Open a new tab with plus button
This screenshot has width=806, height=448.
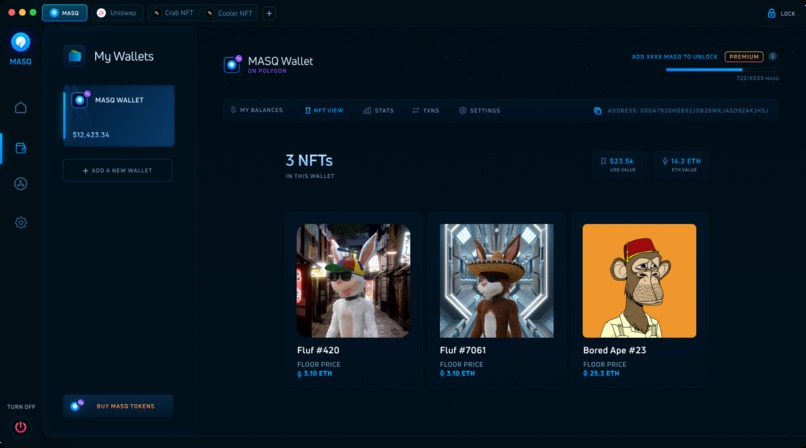tap(269, 13)
